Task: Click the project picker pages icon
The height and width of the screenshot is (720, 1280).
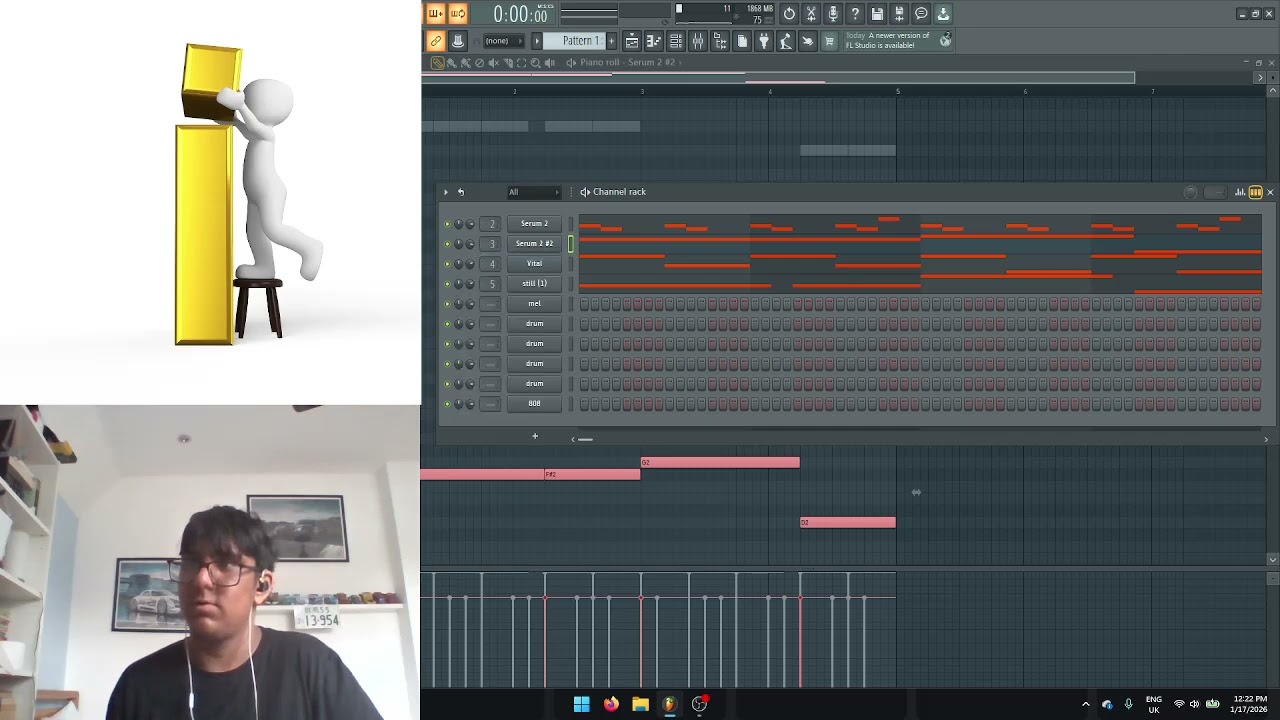Action: [742, 41]
